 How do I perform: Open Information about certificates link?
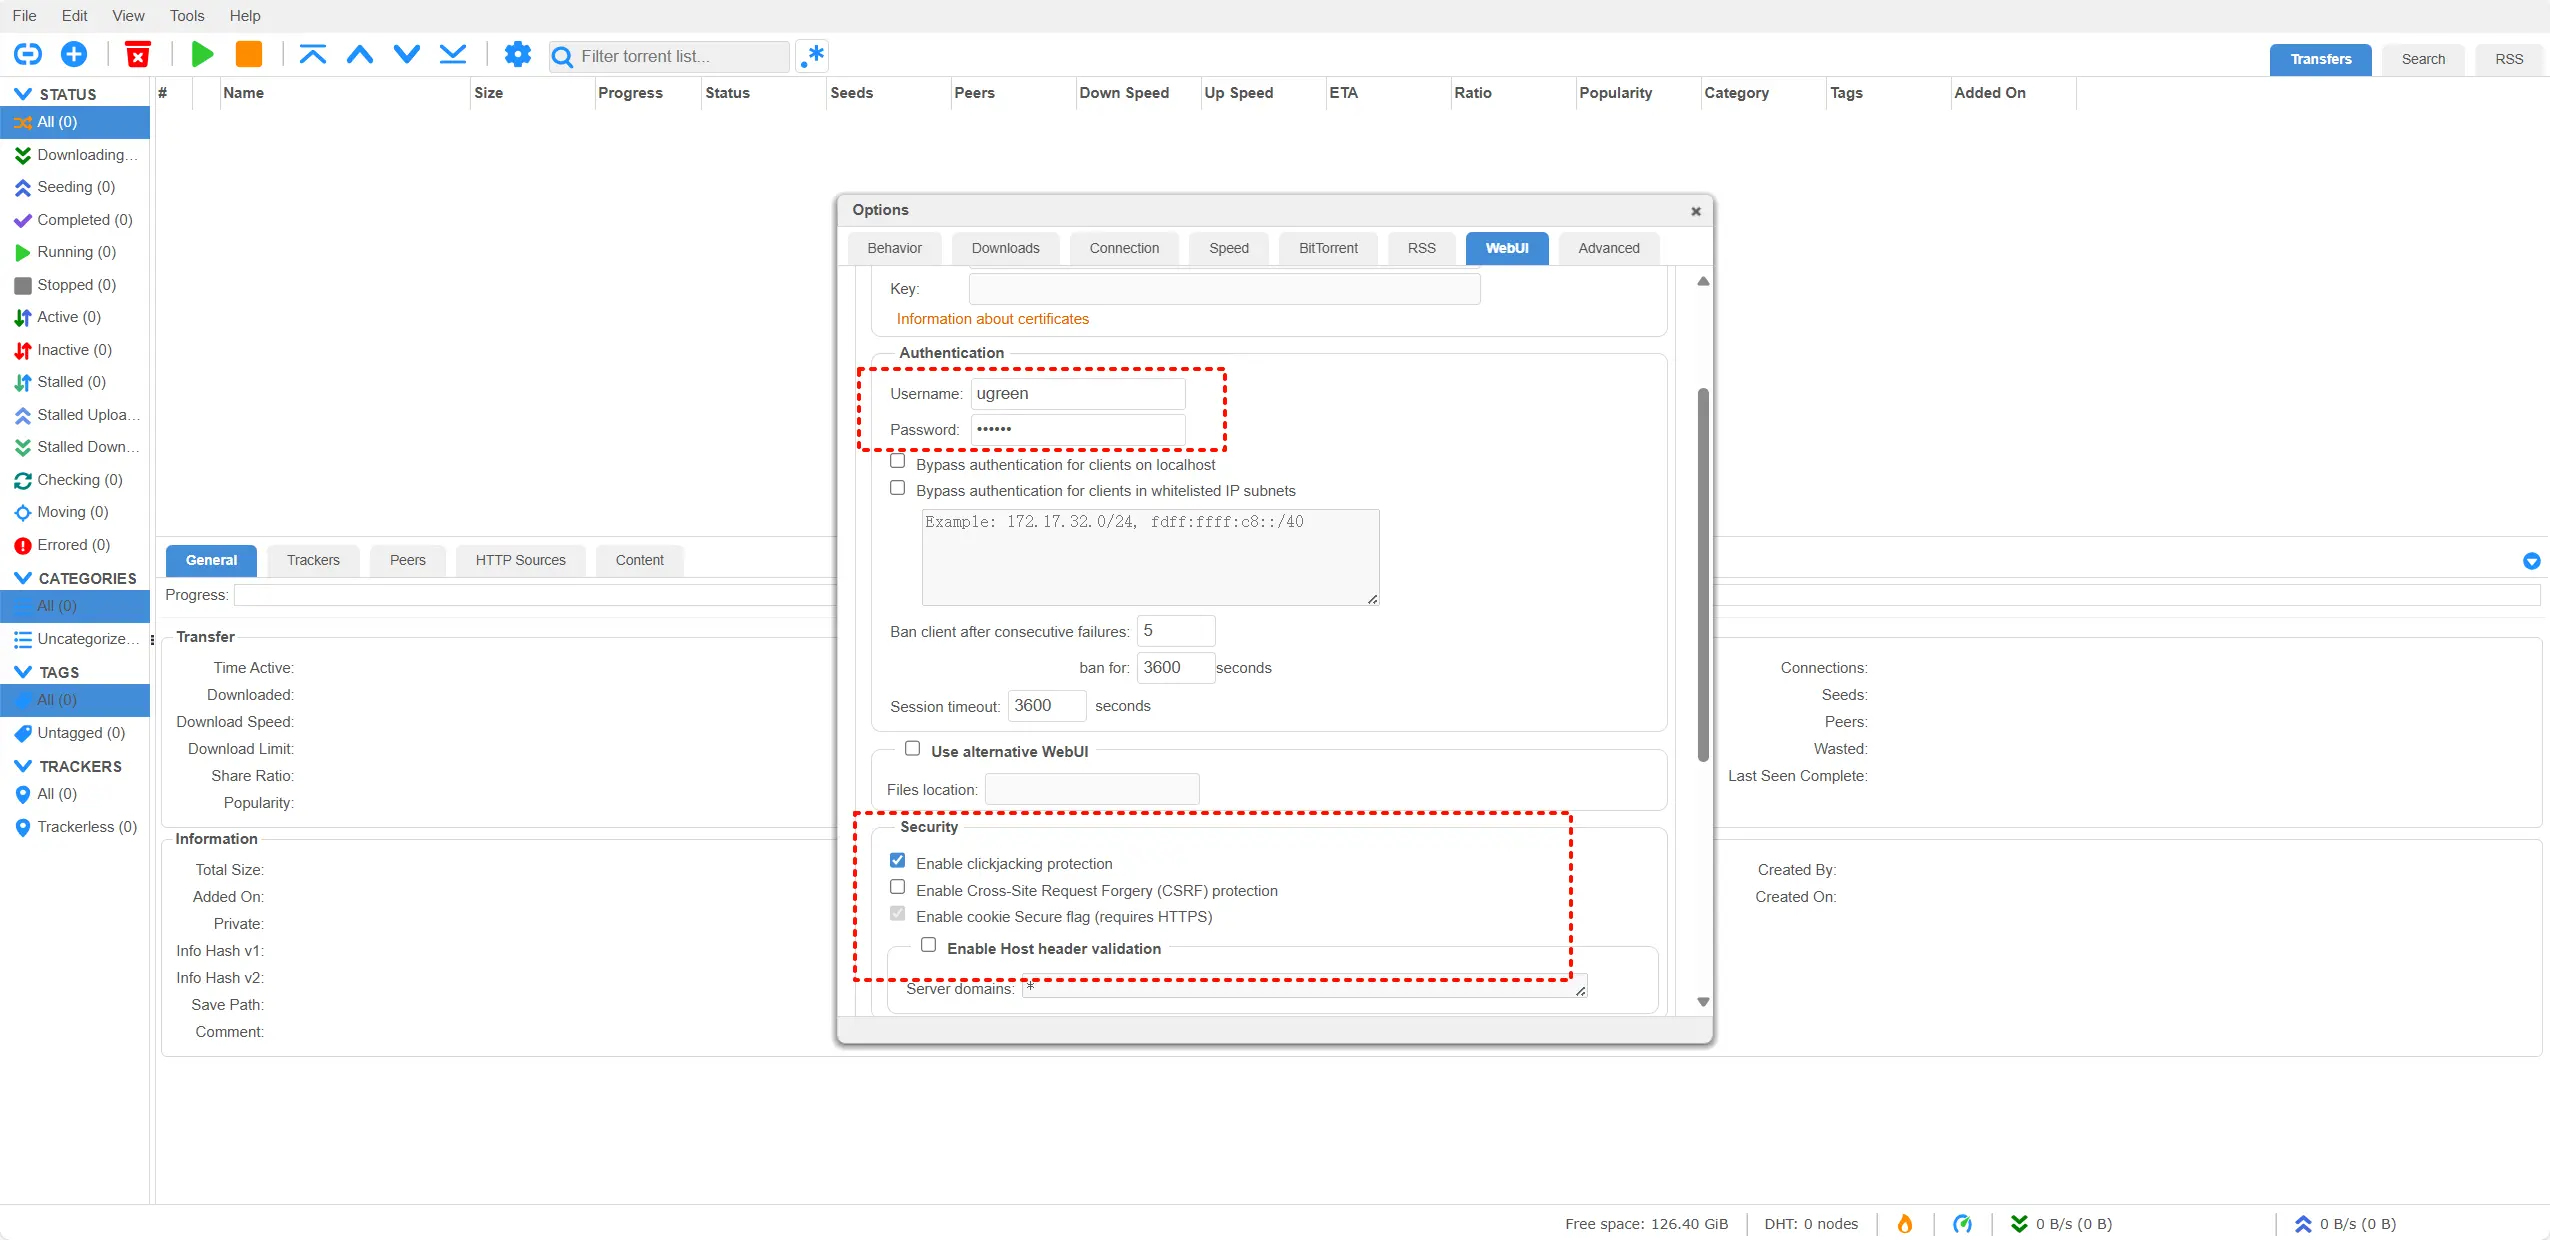pos(992,319)
